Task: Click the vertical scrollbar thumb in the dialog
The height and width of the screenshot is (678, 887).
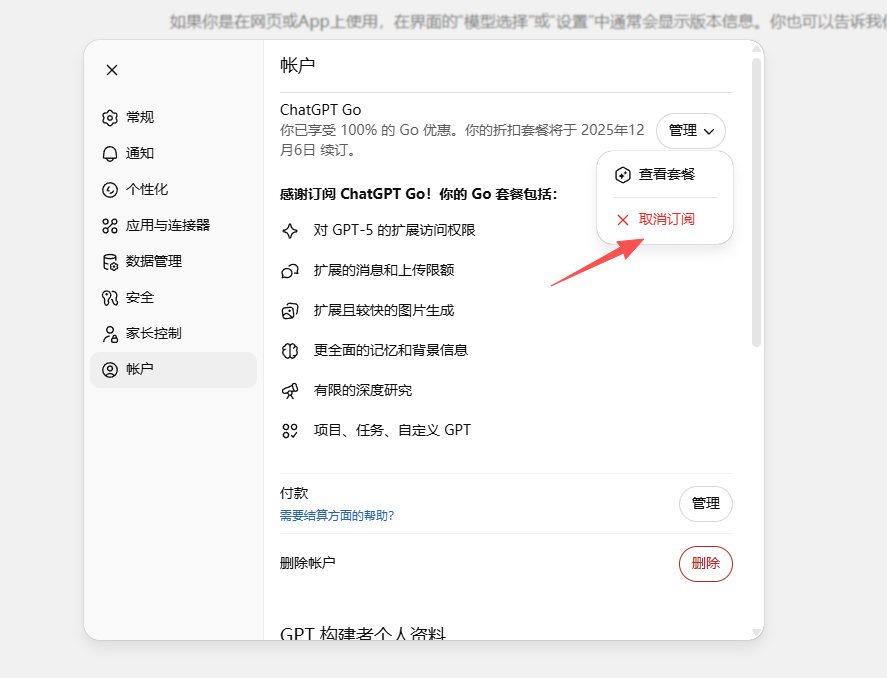Action: [756, 202]
